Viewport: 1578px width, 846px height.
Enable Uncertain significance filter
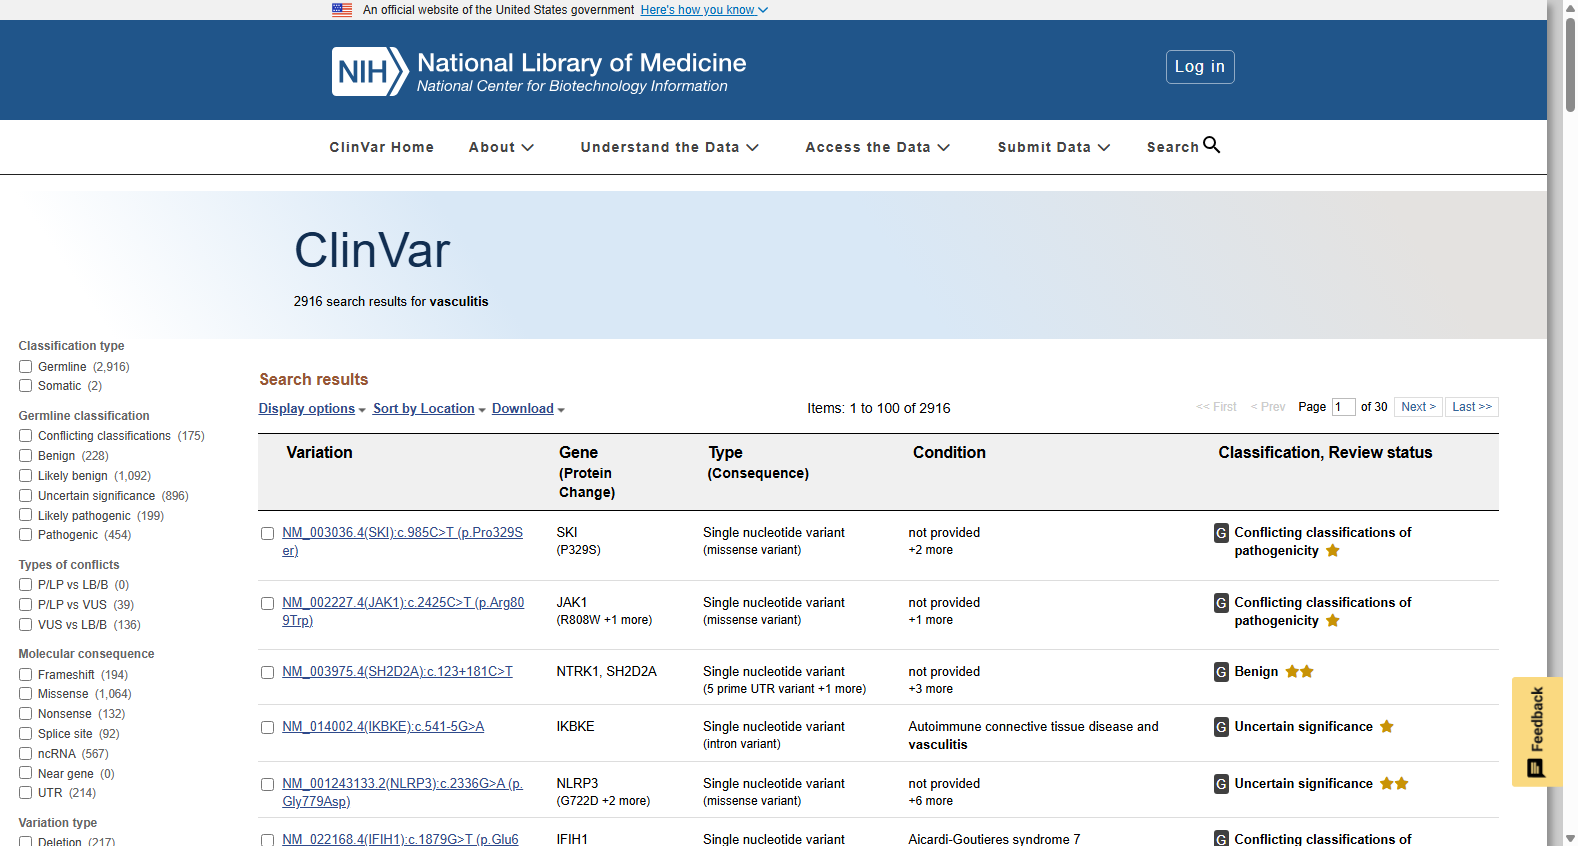click(26, 496)
